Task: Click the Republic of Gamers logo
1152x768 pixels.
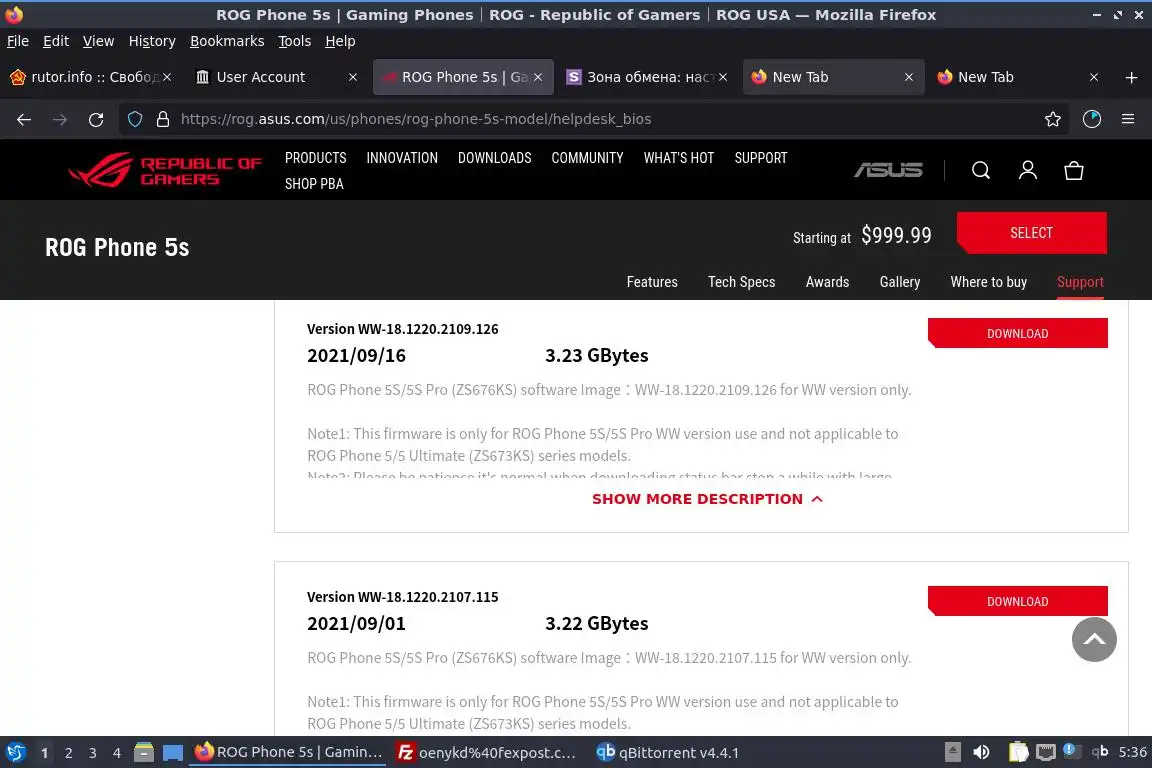Action: click(165, 171)
